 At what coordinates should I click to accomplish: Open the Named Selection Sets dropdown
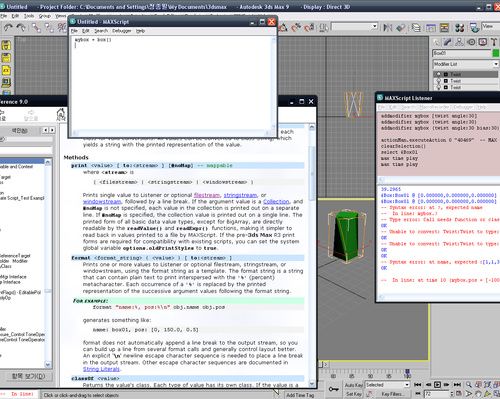pos(355,26)
